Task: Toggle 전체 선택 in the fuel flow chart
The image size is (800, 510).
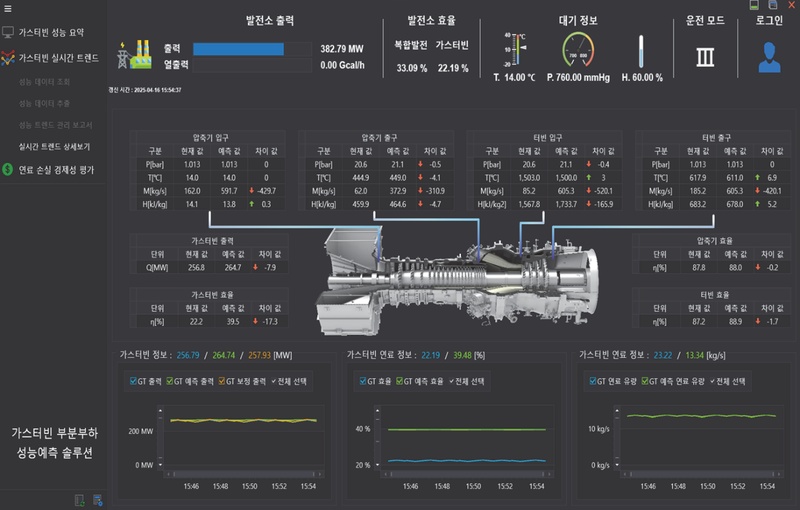Action: click(x=728, y=381)
